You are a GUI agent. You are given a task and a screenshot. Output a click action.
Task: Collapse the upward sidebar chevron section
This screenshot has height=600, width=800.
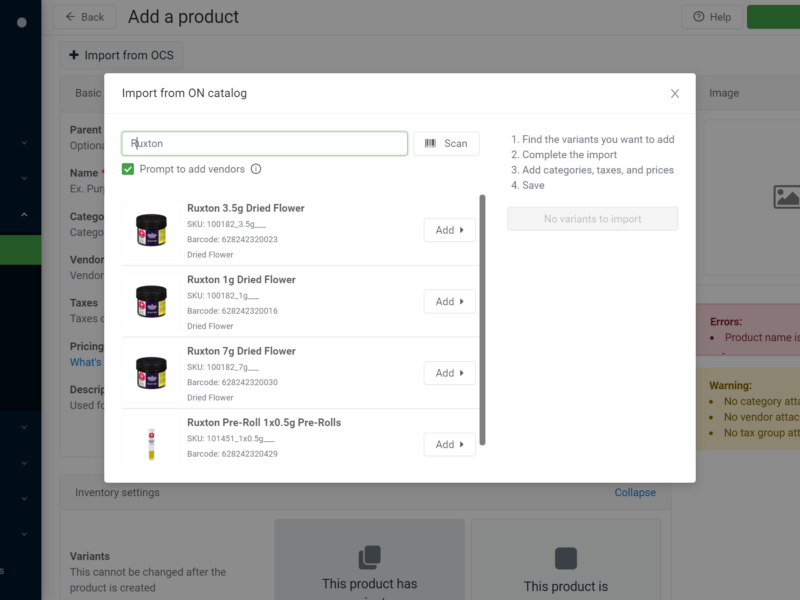[x=24, y=214]
